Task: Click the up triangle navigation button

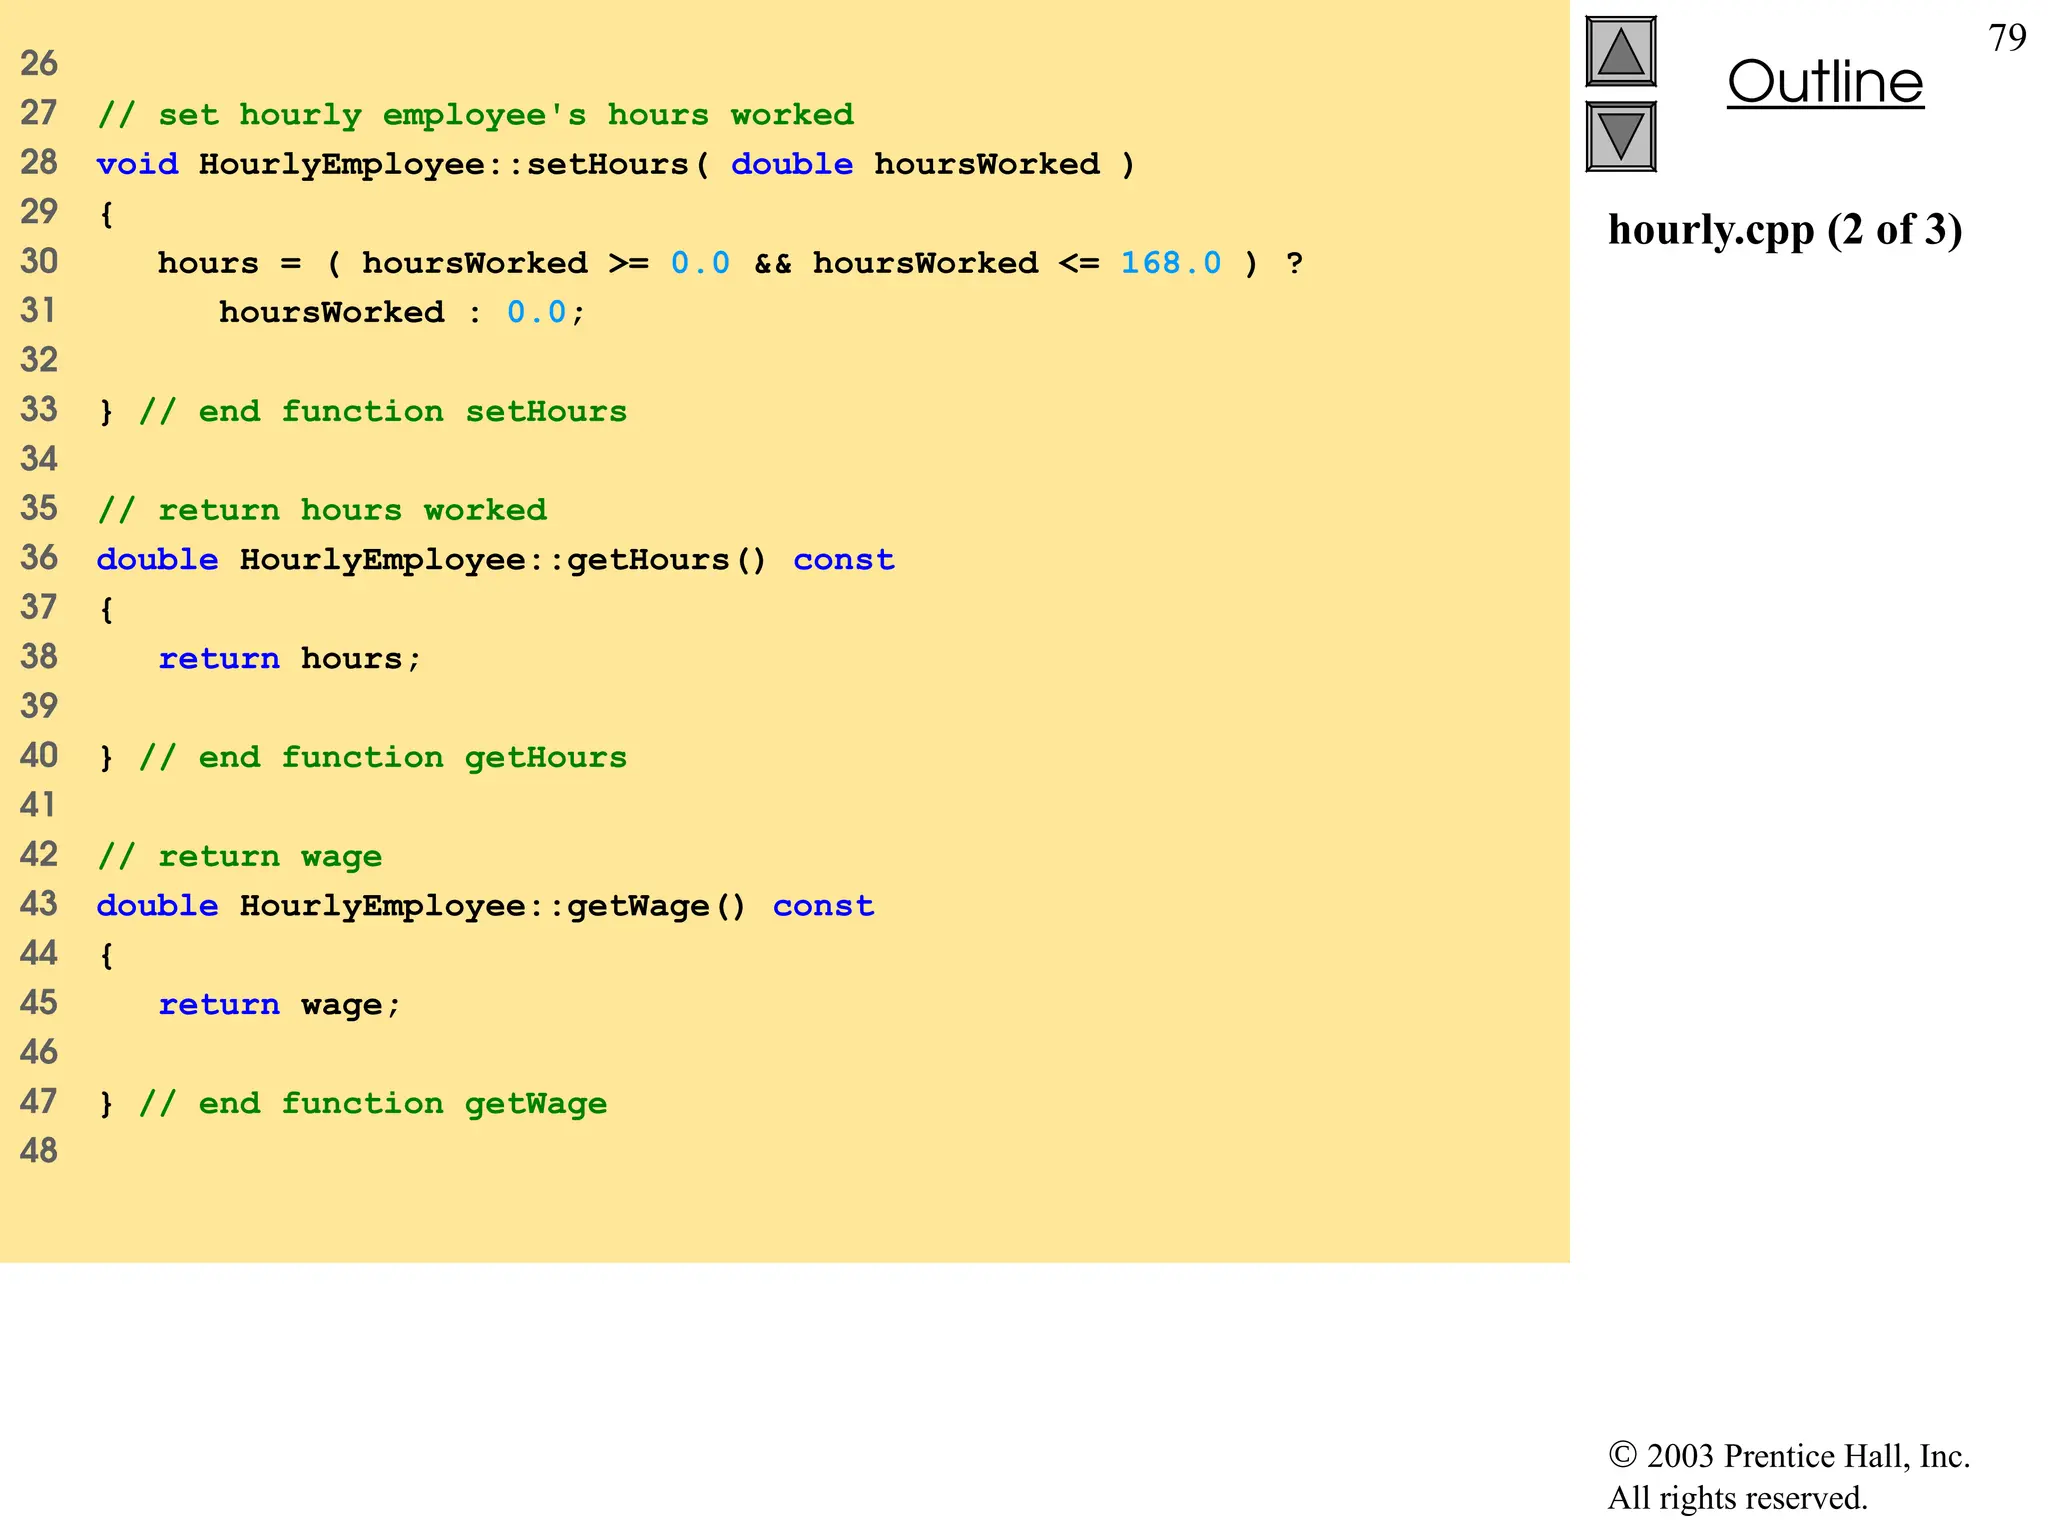Action: coord(1620,52)
